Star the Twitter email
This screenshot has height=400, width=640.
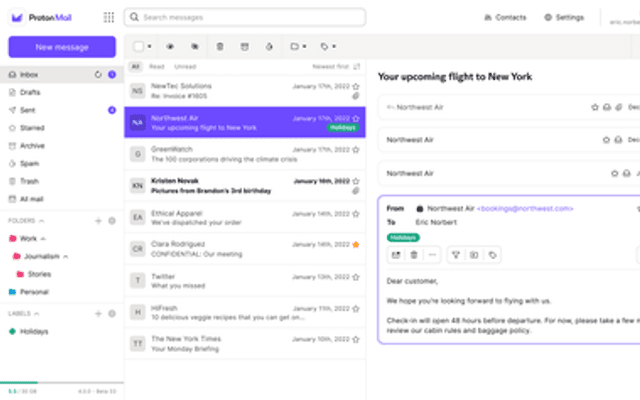point(356,277)
